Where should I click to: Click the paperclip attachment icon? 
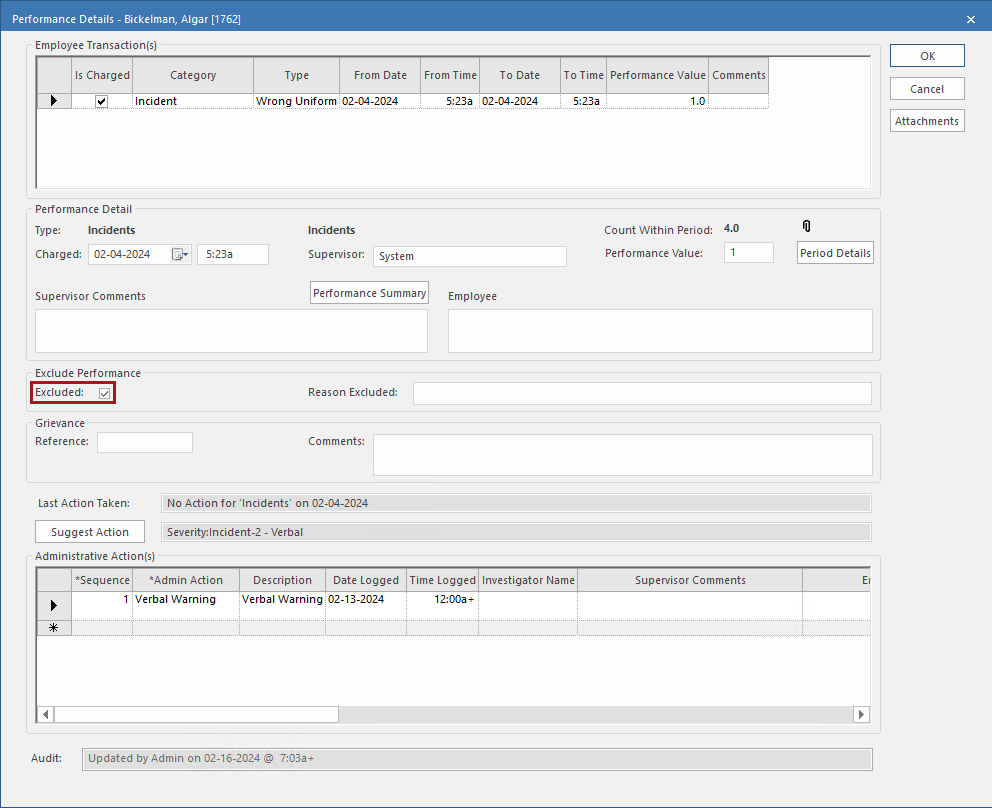pyautogui.click(x=806, y=226)
